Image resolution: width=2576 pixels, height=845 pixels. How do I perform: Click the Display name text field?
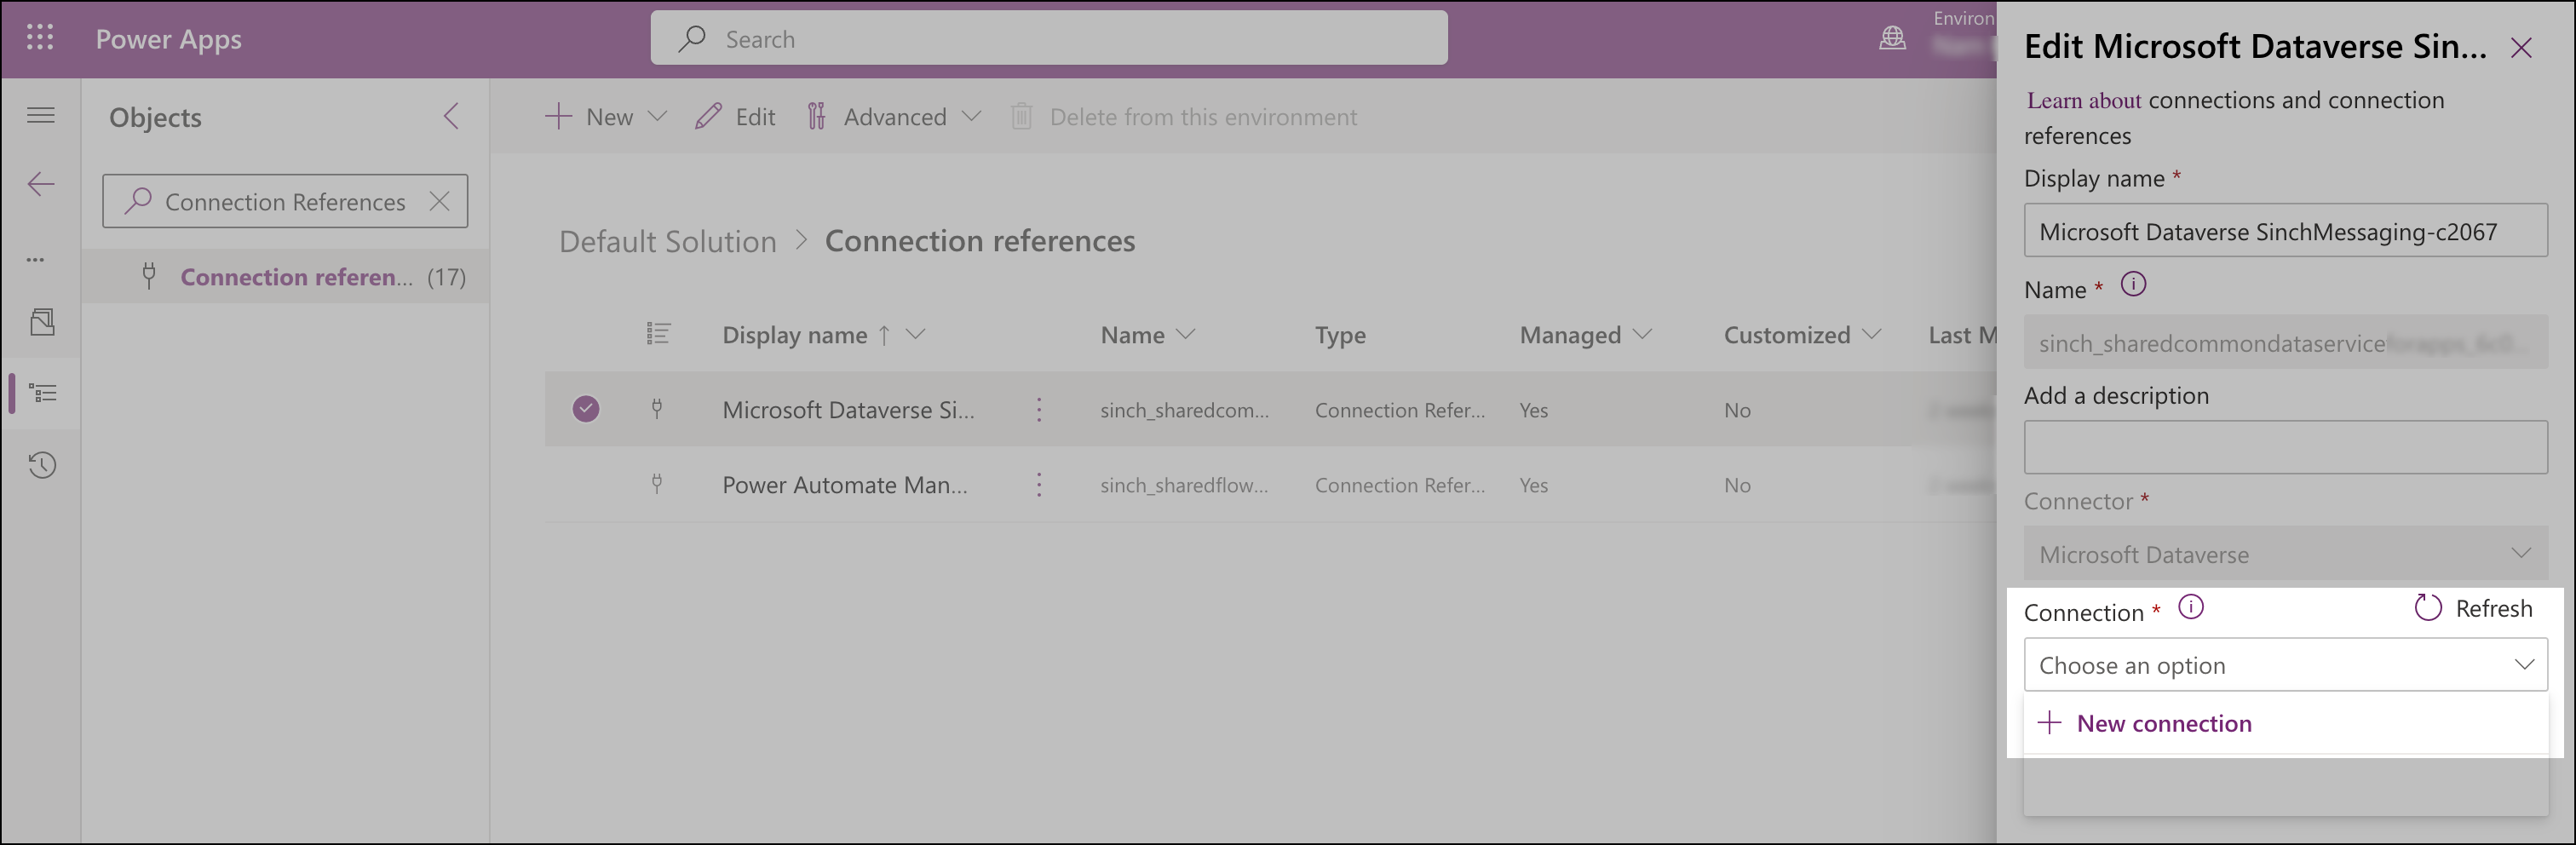(x=2285, y=231)
